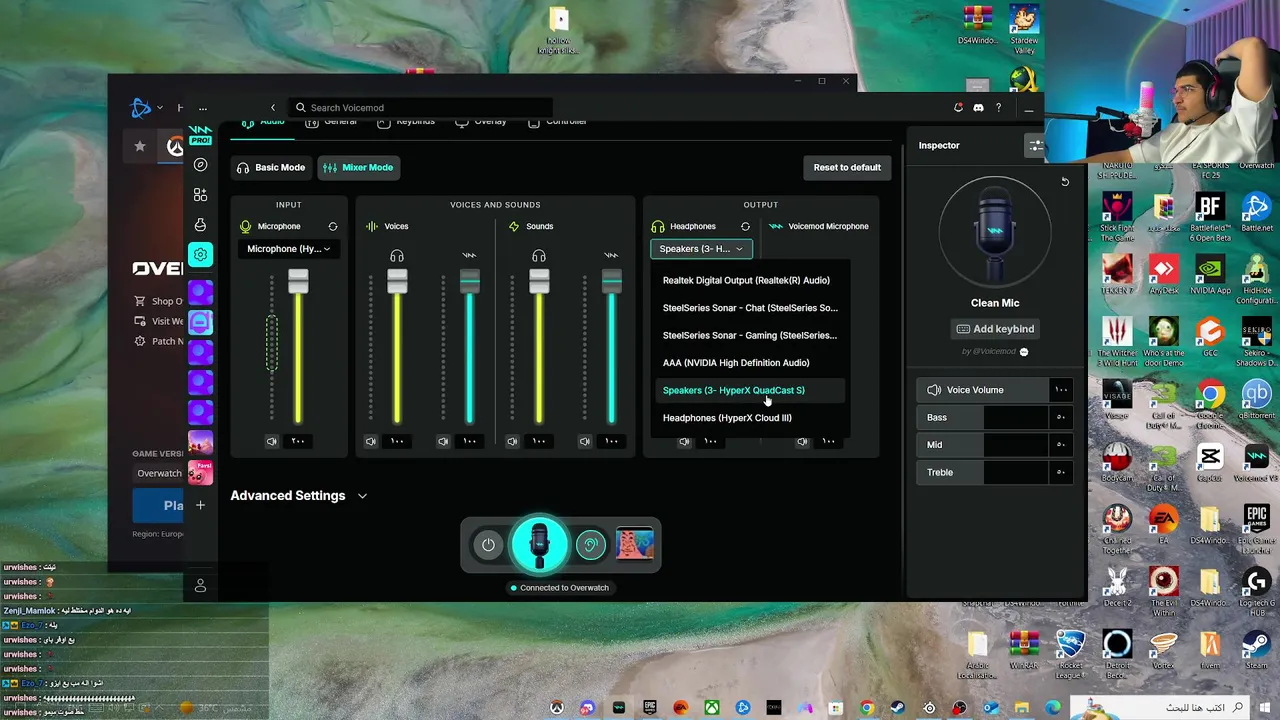Refresh the Headphones output device list
The image size is (1280, 720).
pyautogui.click(x=745, y=227)
